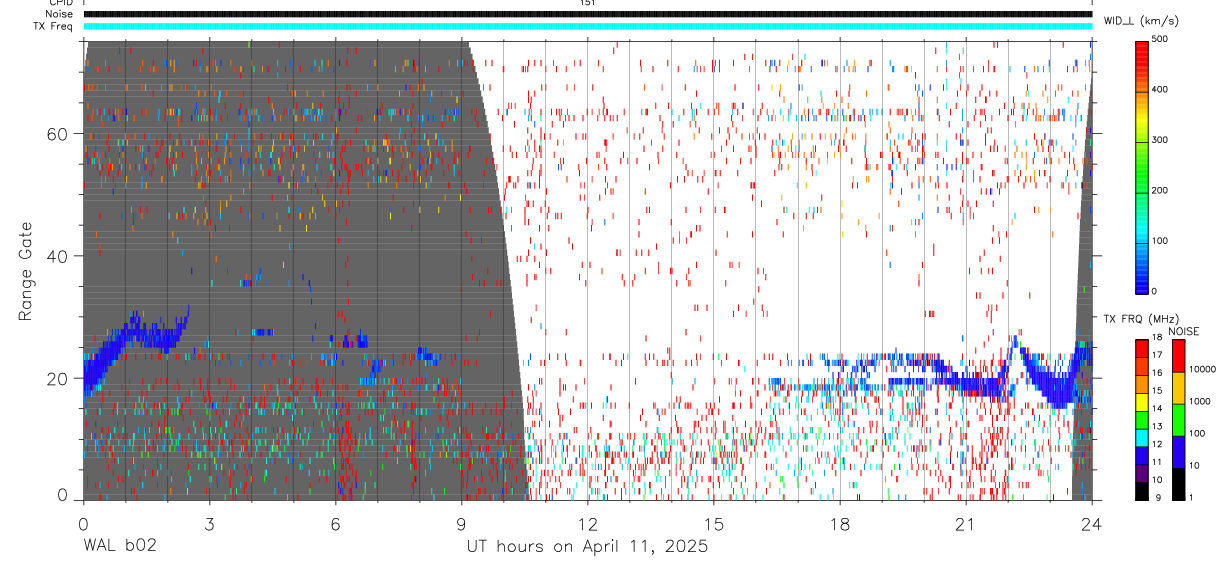Screen dimensions: 1228x567
Task: Click the '500' width colorbar label
Action: (1160, 39)
